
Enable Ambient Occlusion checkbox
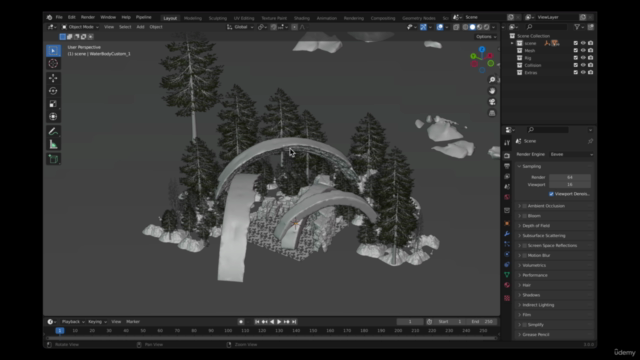tap(524, 206)
